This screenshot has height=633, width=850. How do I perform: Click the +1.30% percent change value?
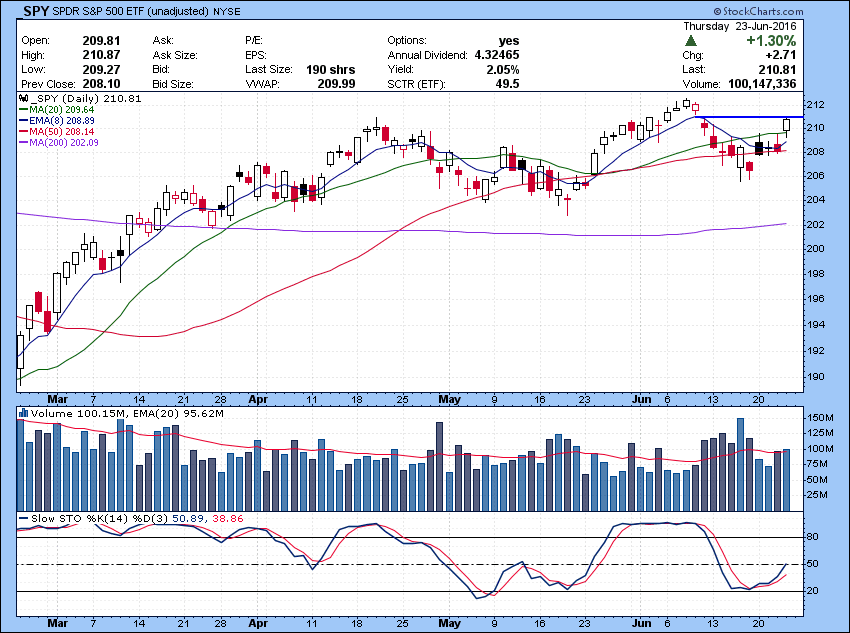tap(771, 41)
